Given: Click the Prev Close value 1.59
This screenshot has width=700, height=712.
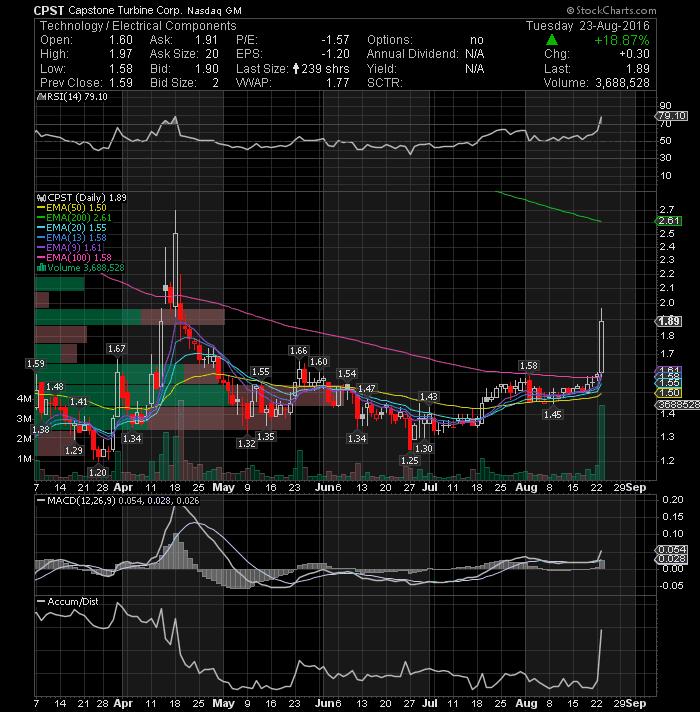Looking at the screenshot, I should click(121, 83).
